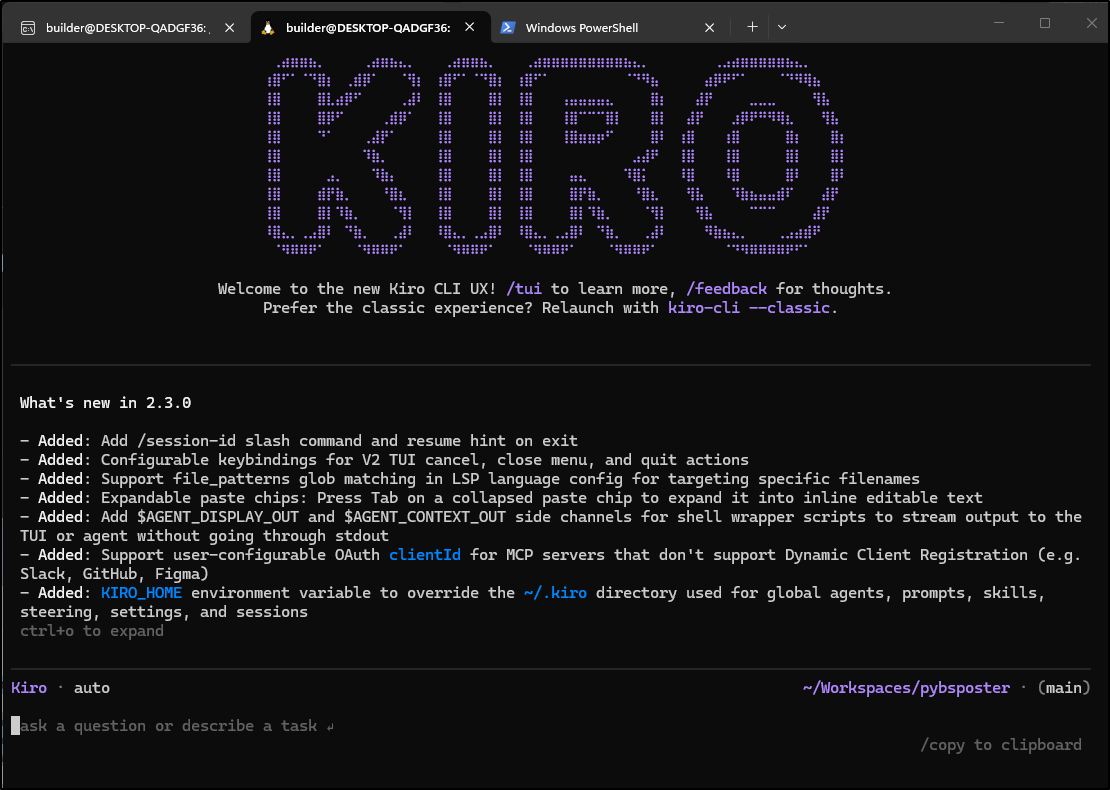The height and width of the screenshot is (790, 1110).
Task: Click the Kiro agent name label
Action: pyautogui.click(x=29, y=687)
